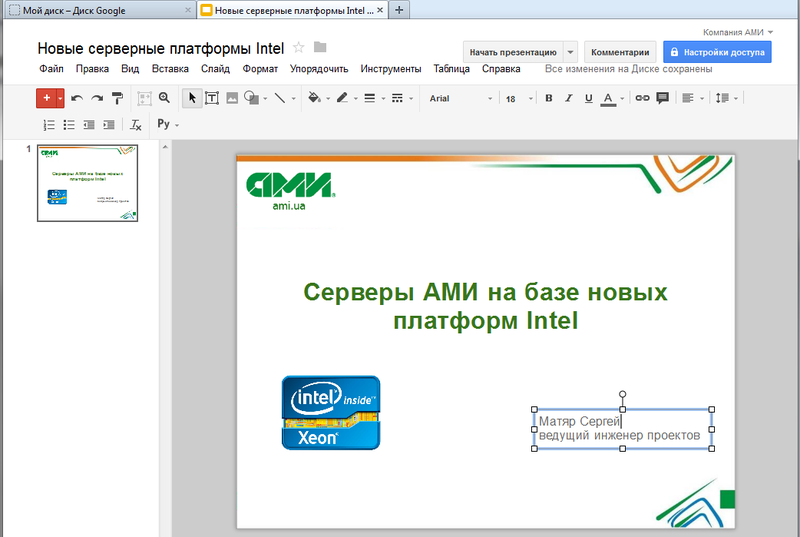800x537 pixels.
Task: Open the Правка menu
Action: click(x=92, y=69)
